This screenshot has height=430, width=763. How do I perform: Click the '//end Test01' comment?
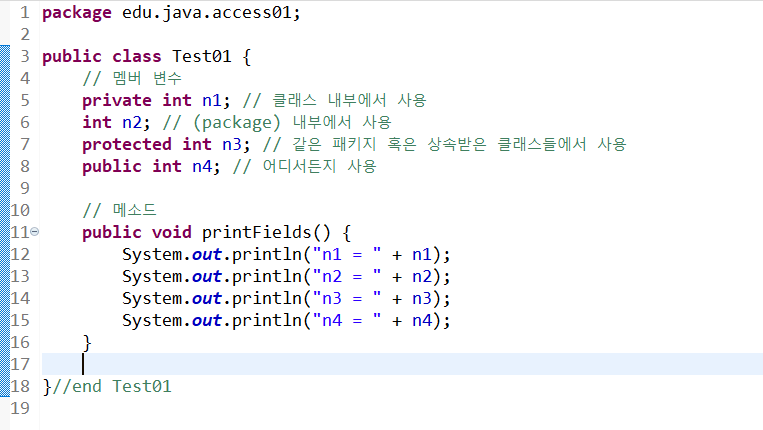pos(111,386)
